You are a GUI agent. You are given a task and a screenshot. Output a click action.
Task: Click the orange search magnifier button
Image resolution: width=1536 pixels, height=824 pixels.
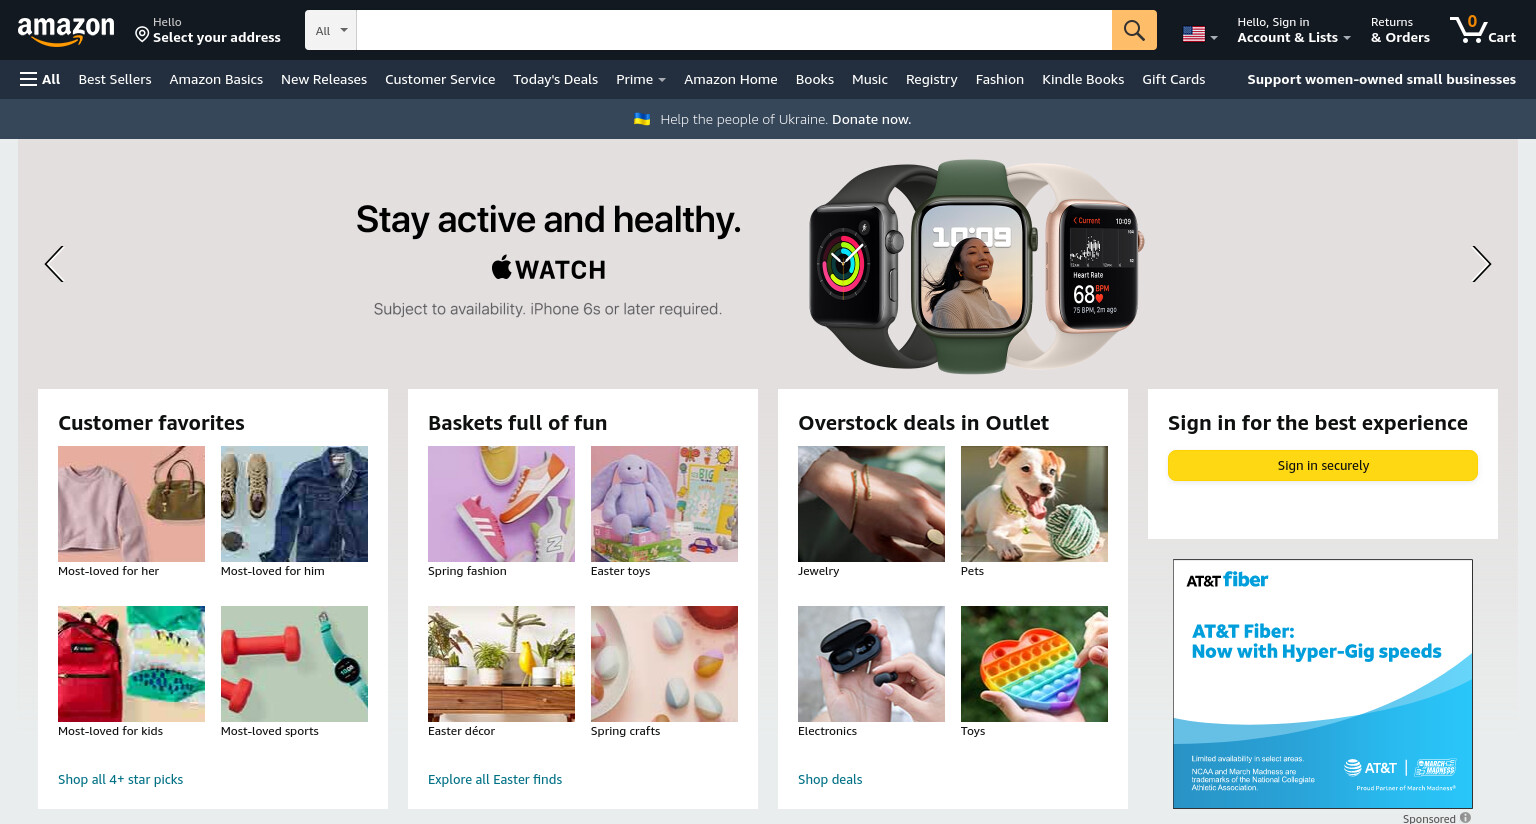(1134, 30)
